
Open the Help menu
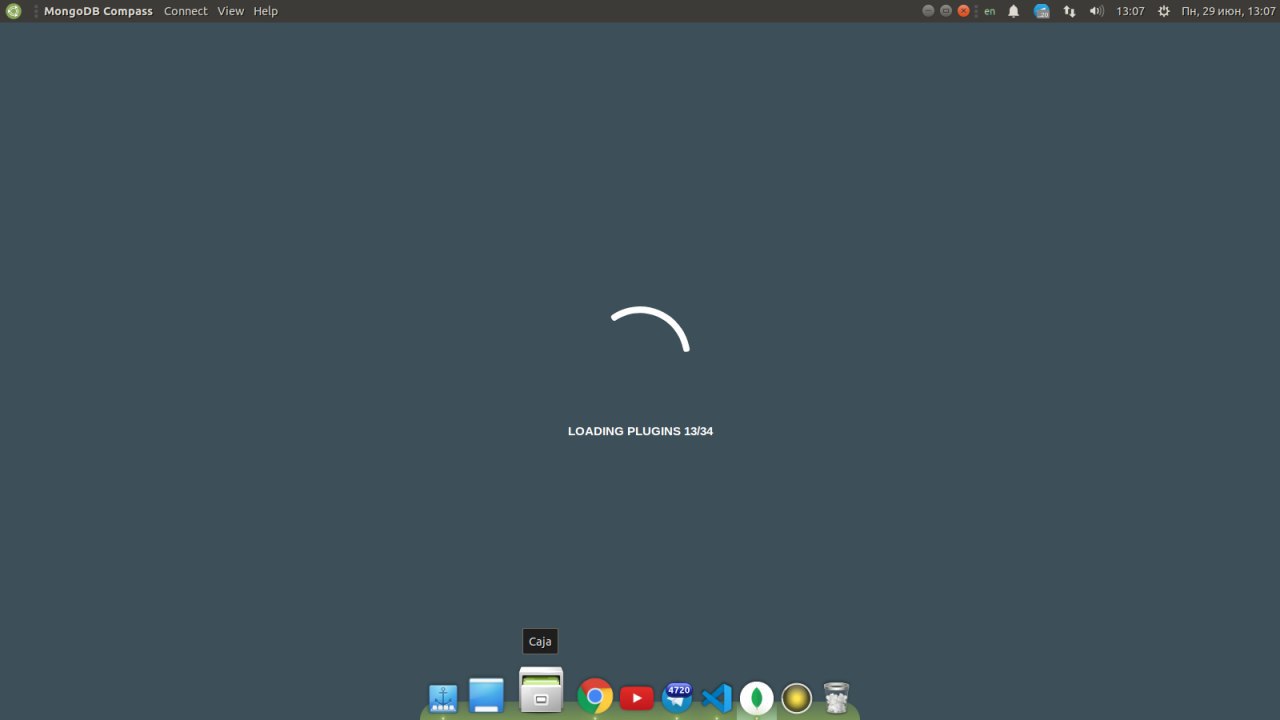pyautogui.click(x=265, y=11)
